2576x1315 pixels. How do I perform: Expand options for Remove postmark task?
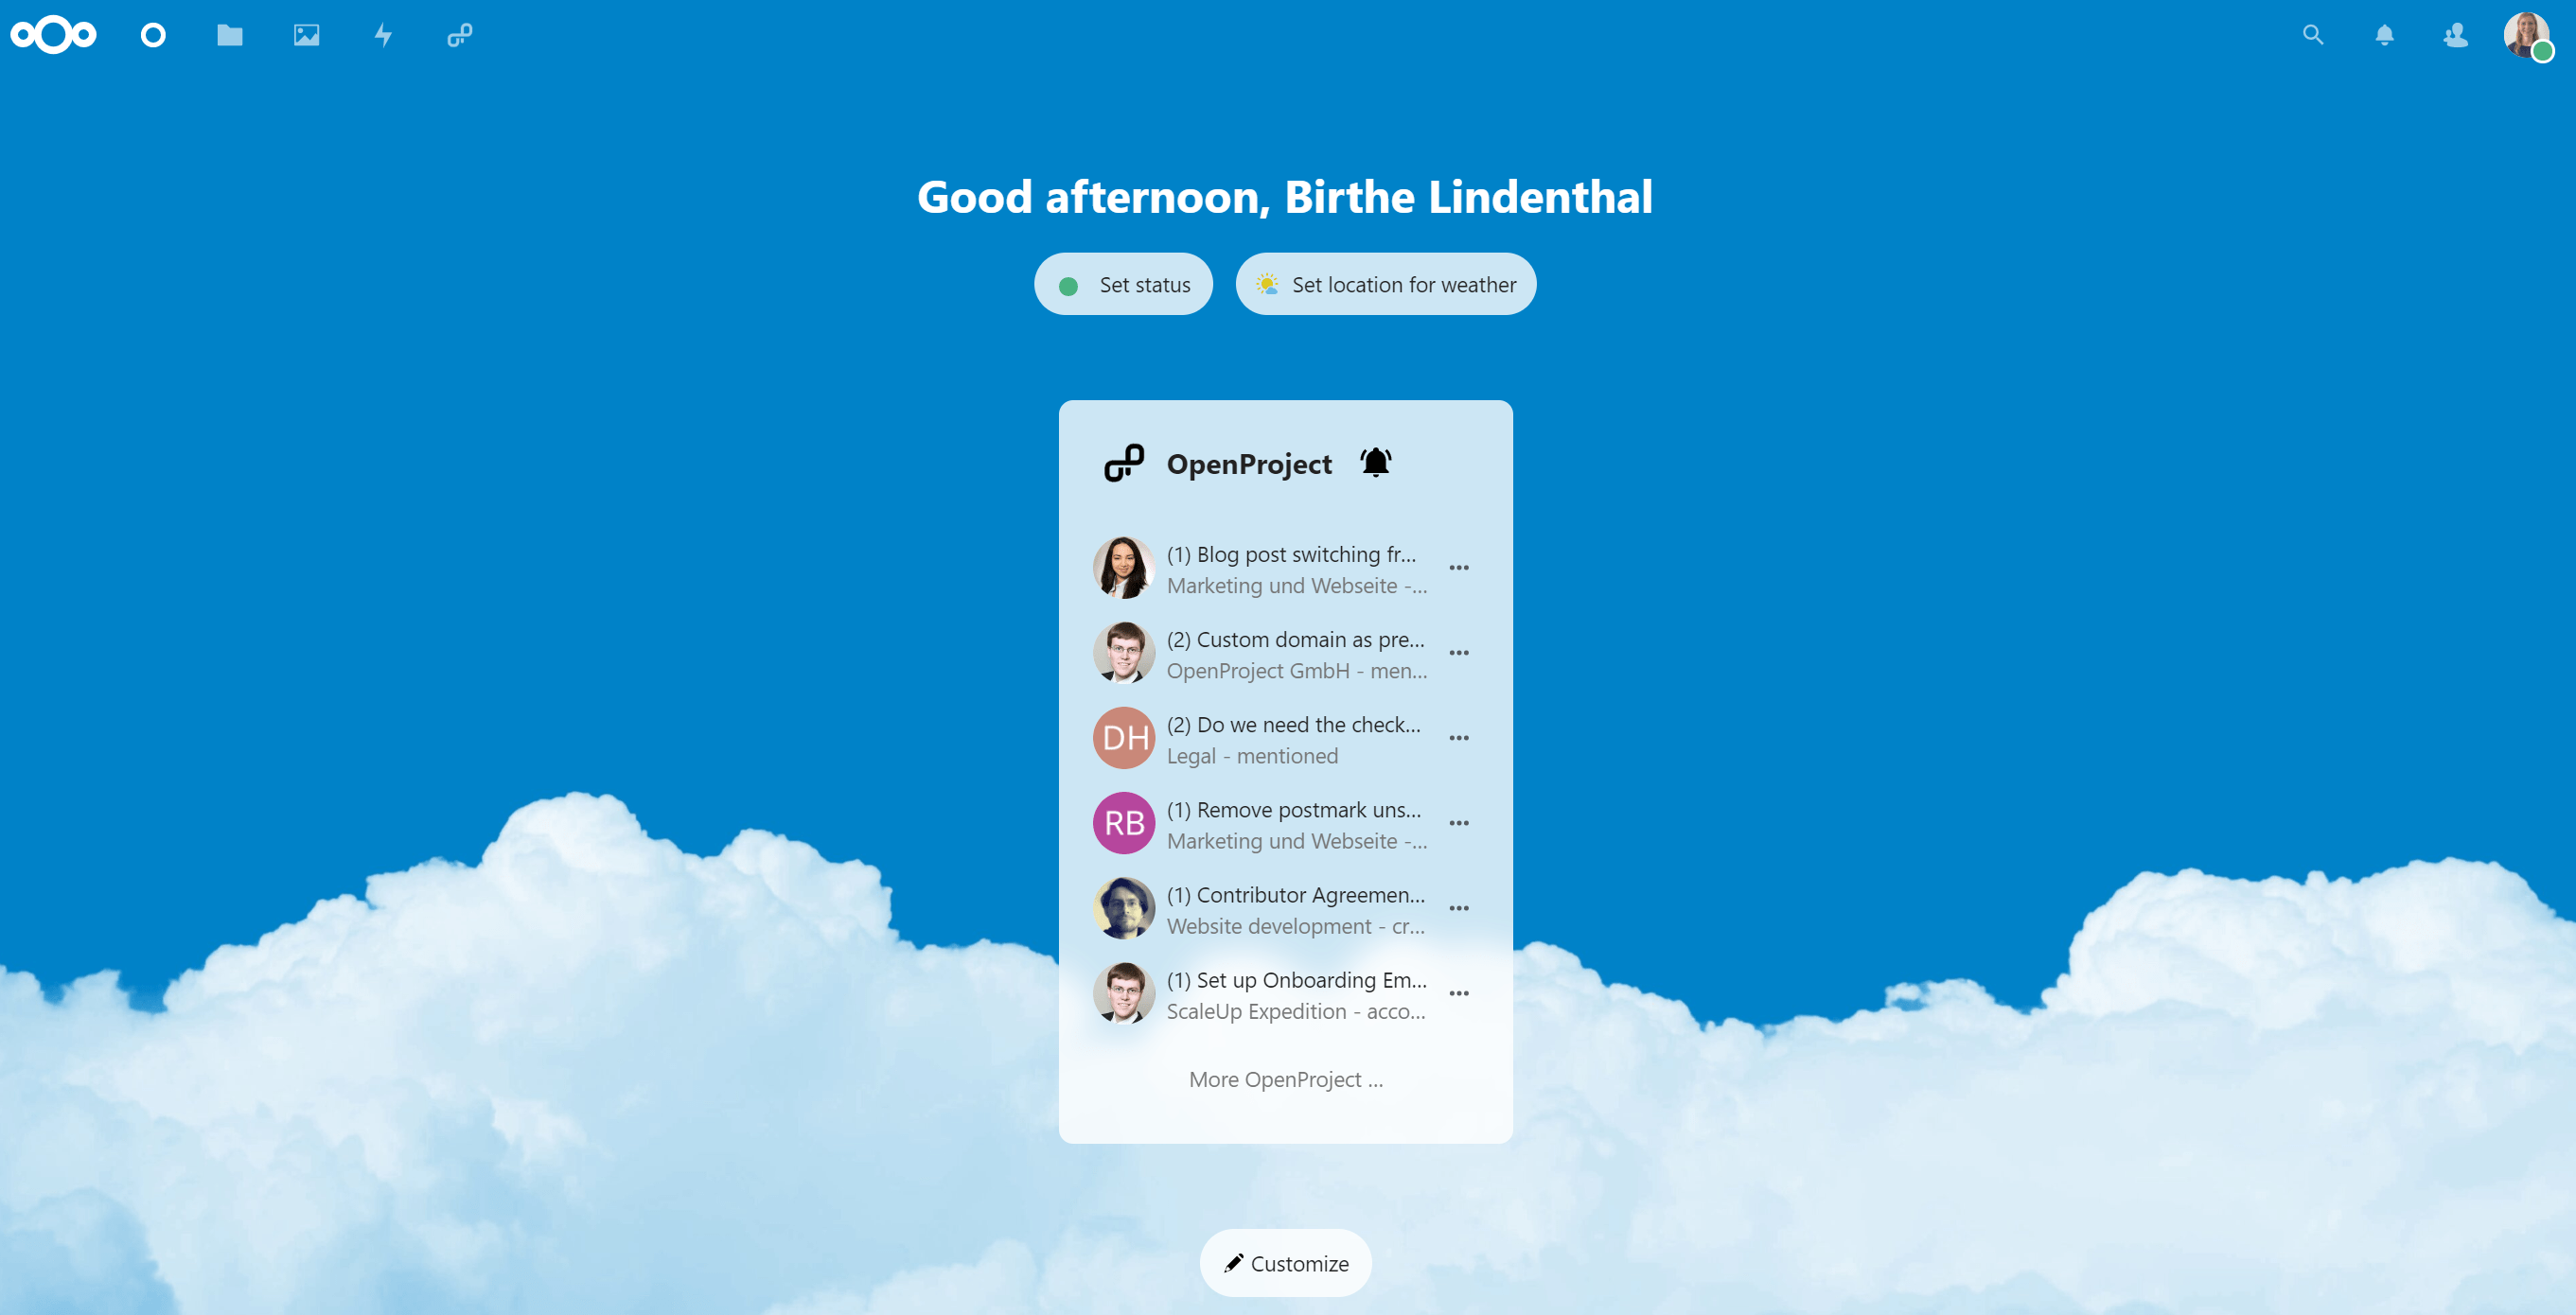pyautogui.click(x=1459, y=822)
